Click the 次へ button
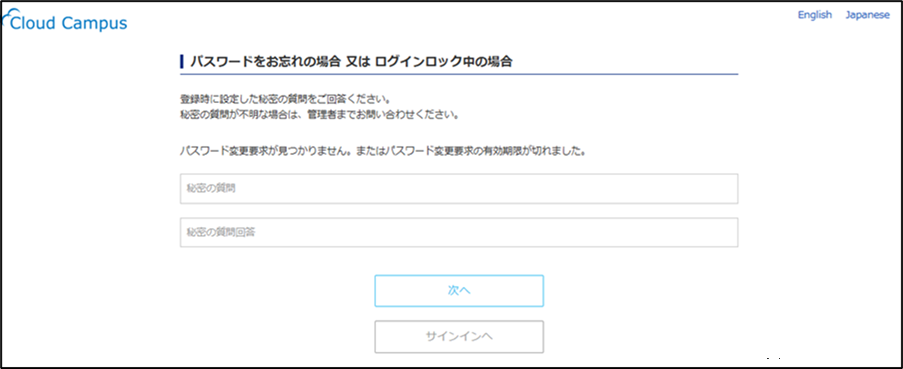The image size is (903, 369). [459, 291]
